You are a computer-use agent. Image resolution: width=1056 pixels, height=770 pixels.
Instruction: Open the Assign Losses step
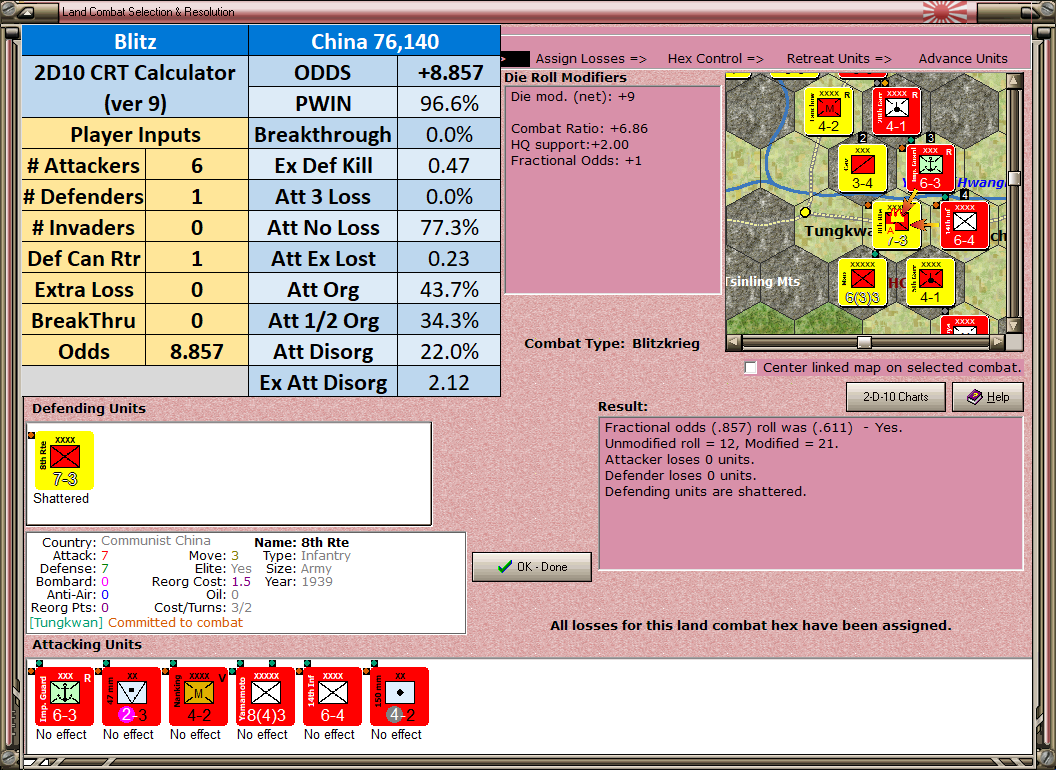click(x=591, y=59)
